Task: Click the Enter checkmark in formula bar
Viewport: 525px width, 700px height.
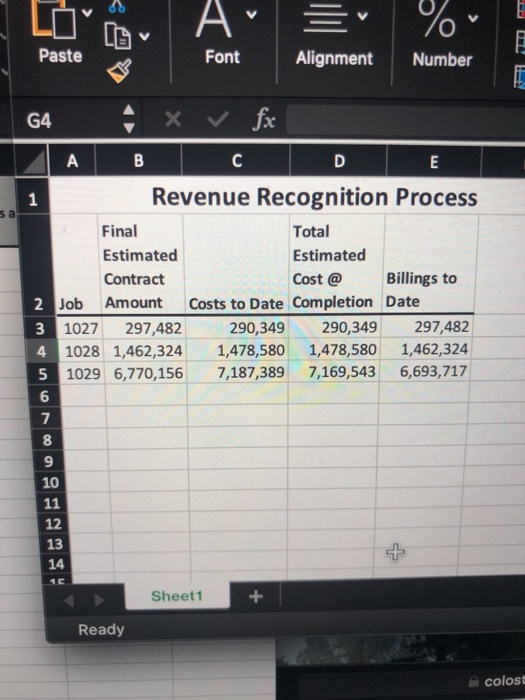Action: click(x=217, y=120)
